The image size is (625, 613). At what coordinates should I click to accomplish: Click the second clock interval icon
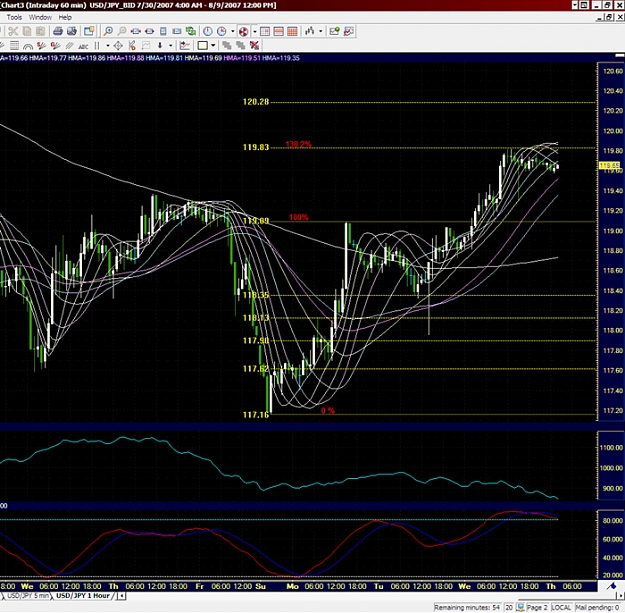click(222, 31)
